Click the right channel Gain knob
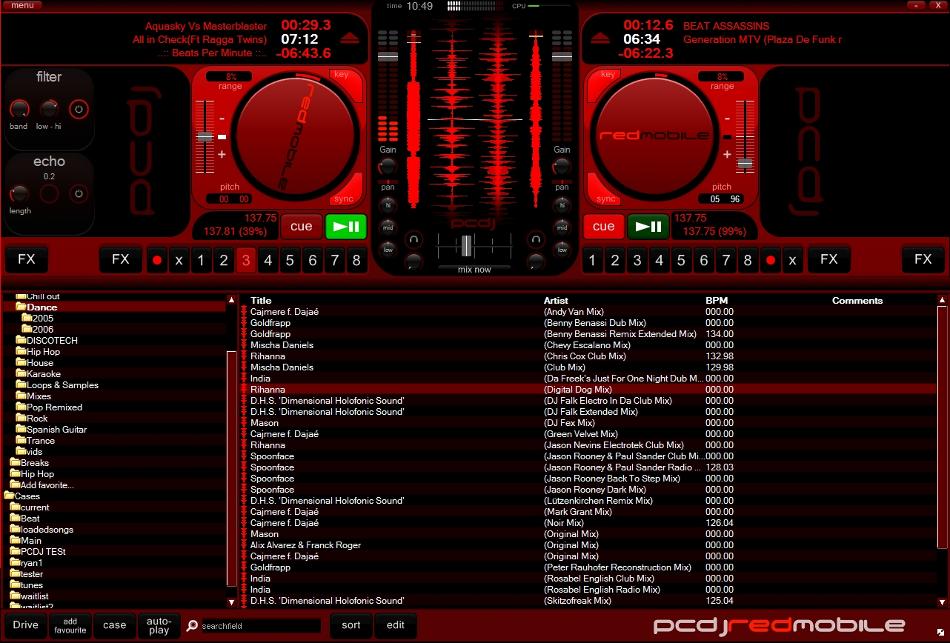The image size is (950, 643). tap(562, 166)
